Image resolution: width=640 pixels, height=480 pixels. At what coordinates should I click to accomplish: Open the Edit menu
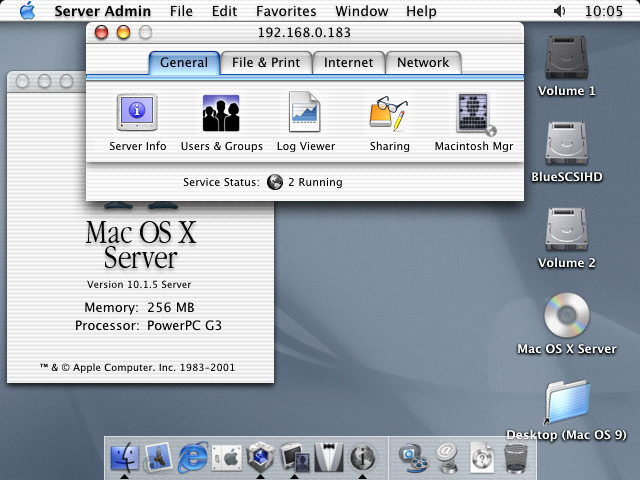(224, 11)
